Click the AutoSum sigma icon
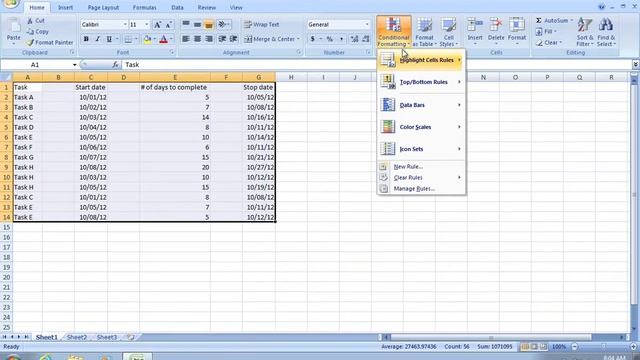Viewport: 640px width, 360px height. pos(539,20)
